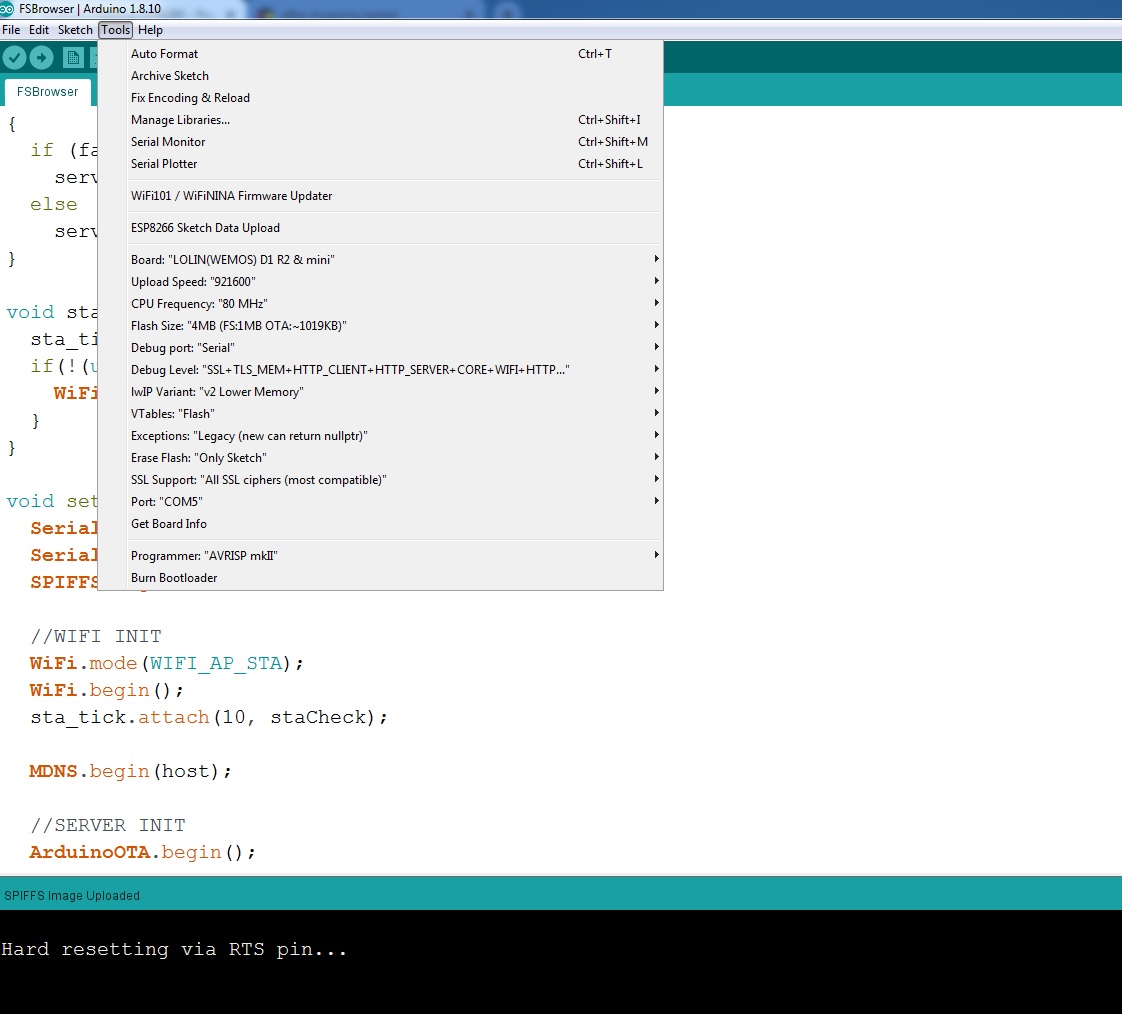Open Manage Libraries from the menu
Viewport: 1122px width, 1014px height.
(x=180, y=120)
